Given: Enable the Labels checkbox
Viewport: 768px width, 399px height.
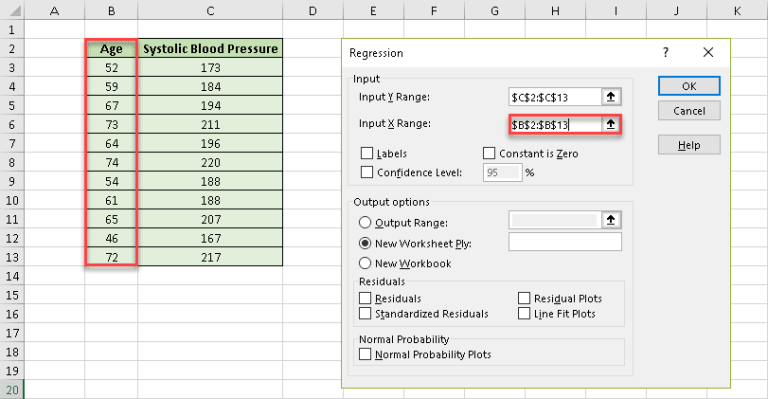Looking at the screenshot, I should pos(367,153).
